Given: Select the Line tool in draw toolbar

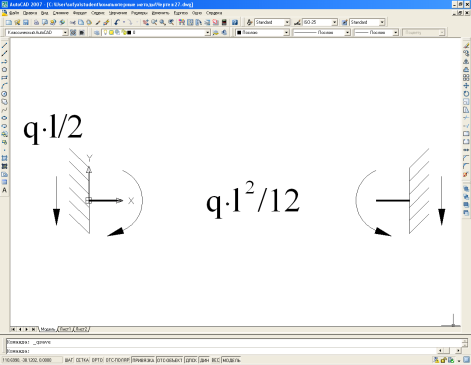Looking at the screenshot, I should 4,45.
